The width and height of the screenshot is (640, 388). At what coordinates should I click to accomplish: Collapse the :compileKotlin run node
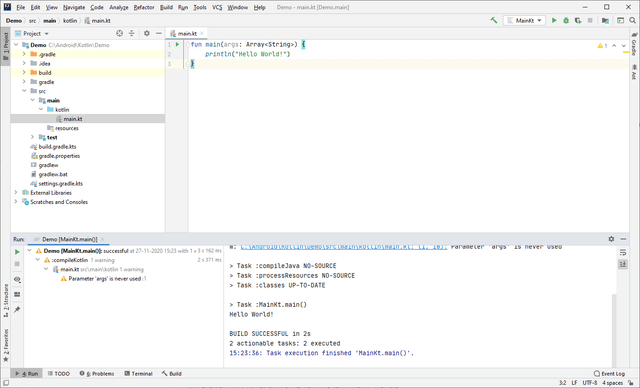[38, 260]
